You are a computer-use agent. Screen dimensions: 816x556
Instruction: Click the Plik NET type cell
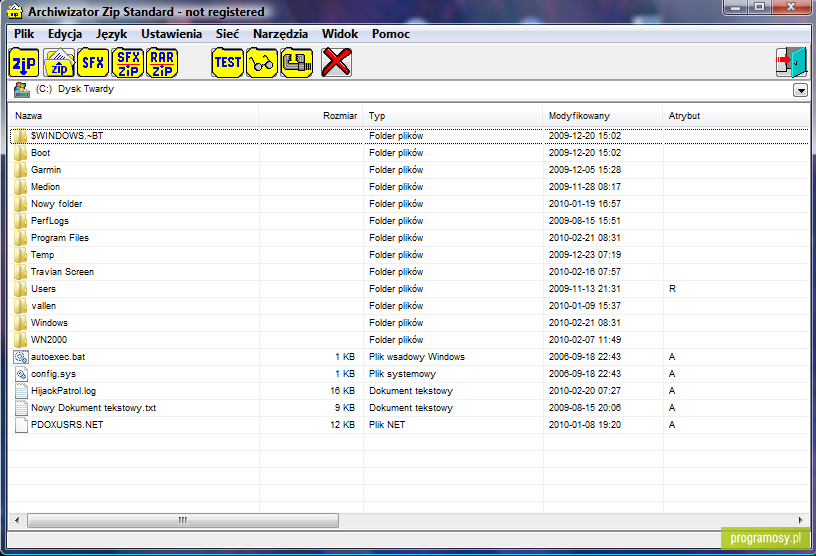tap(387, 425)
